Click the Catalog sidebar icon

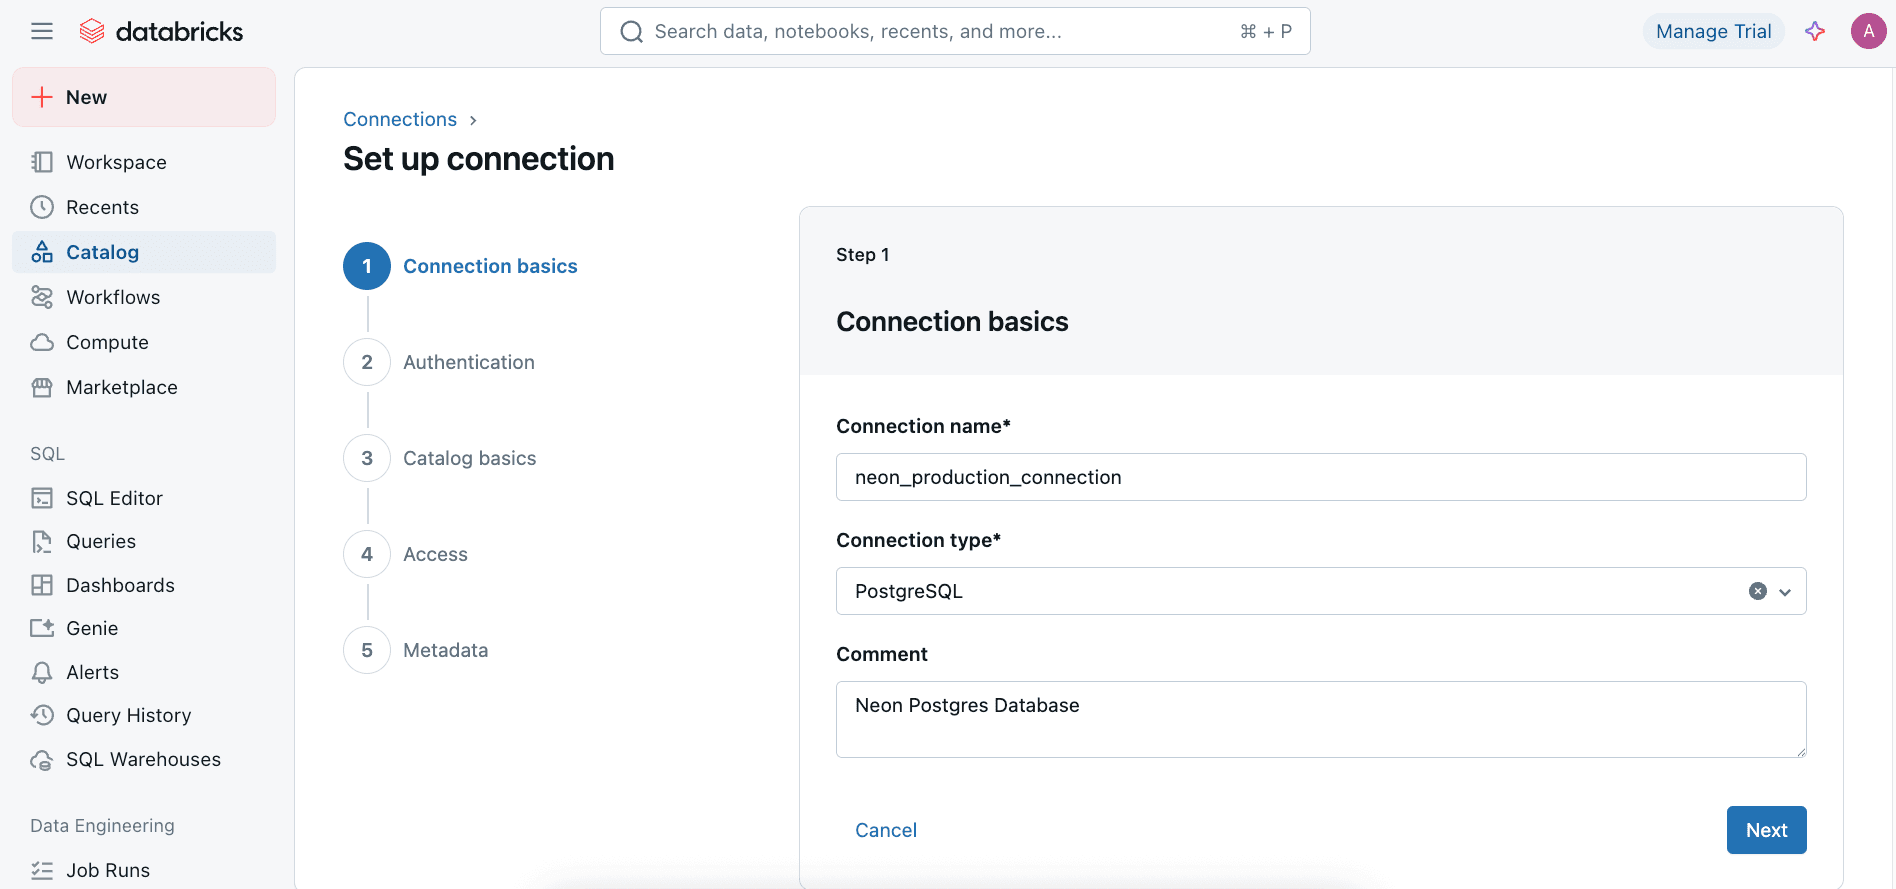(x=42, y=252)
